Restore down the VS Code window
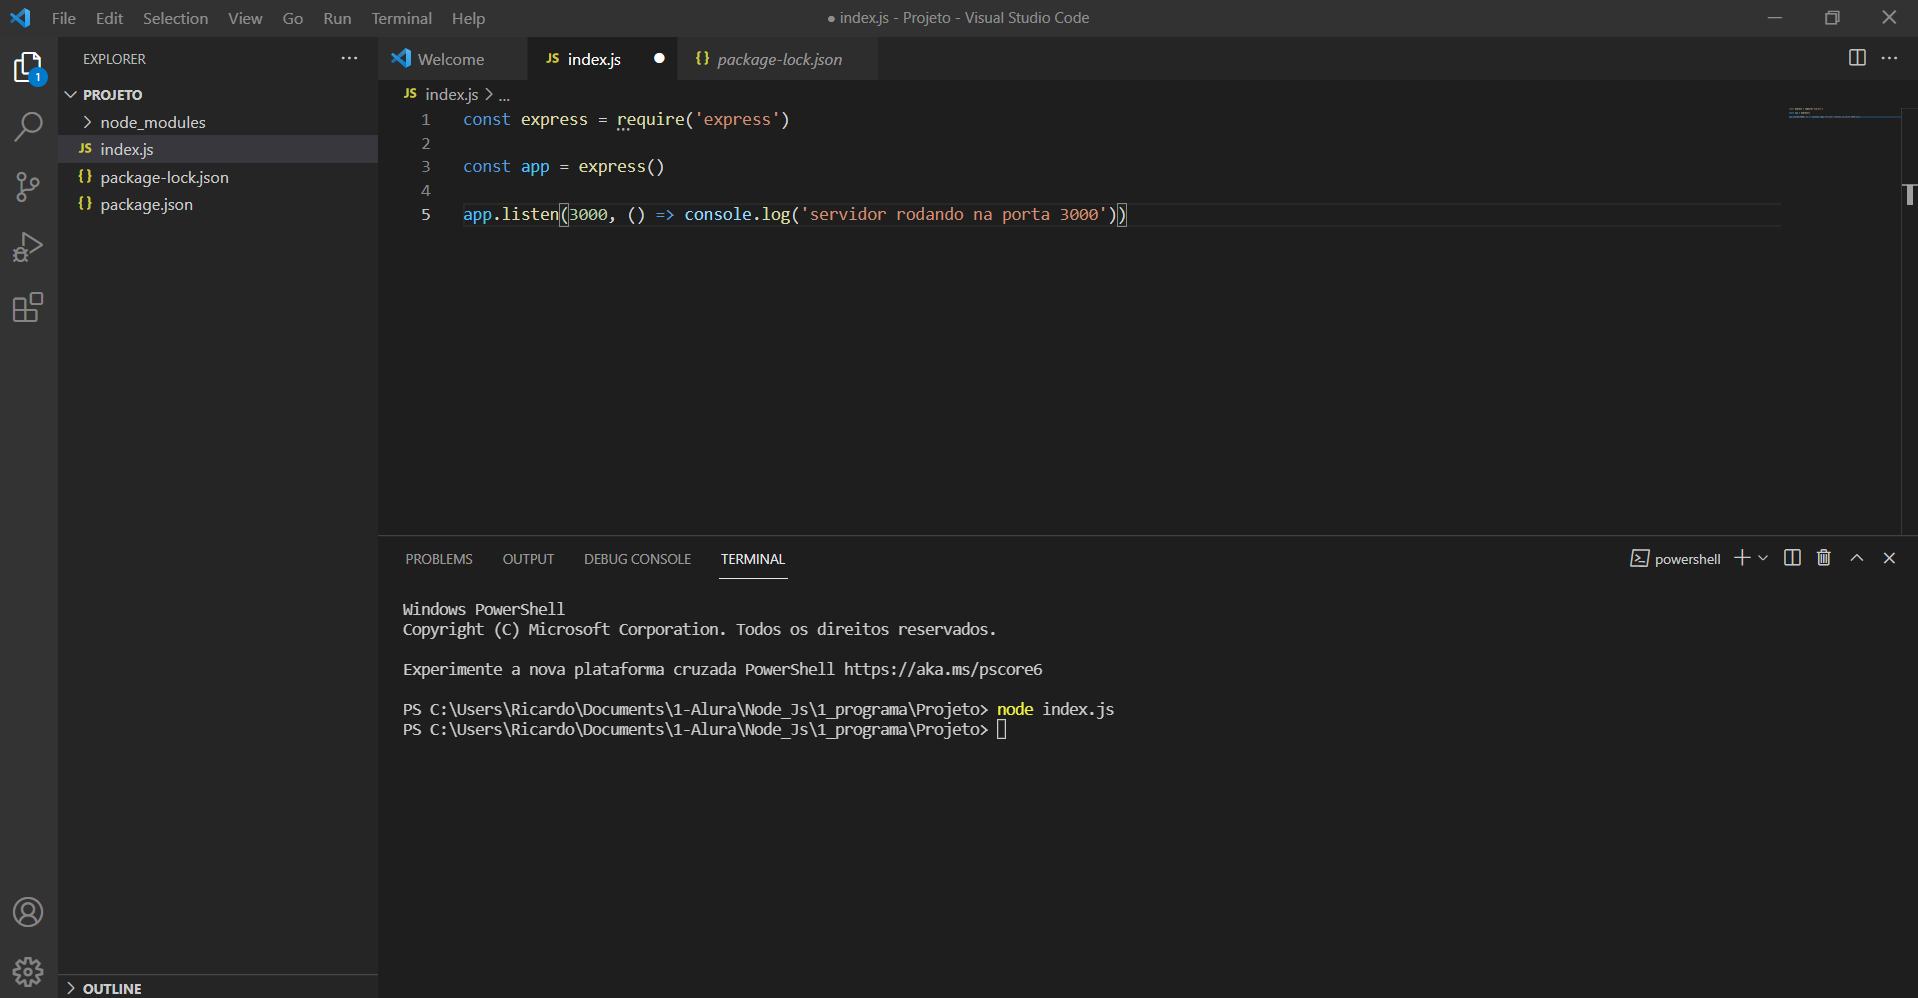The width and height of the screenshot is (1918, 998). (1832, 18)
